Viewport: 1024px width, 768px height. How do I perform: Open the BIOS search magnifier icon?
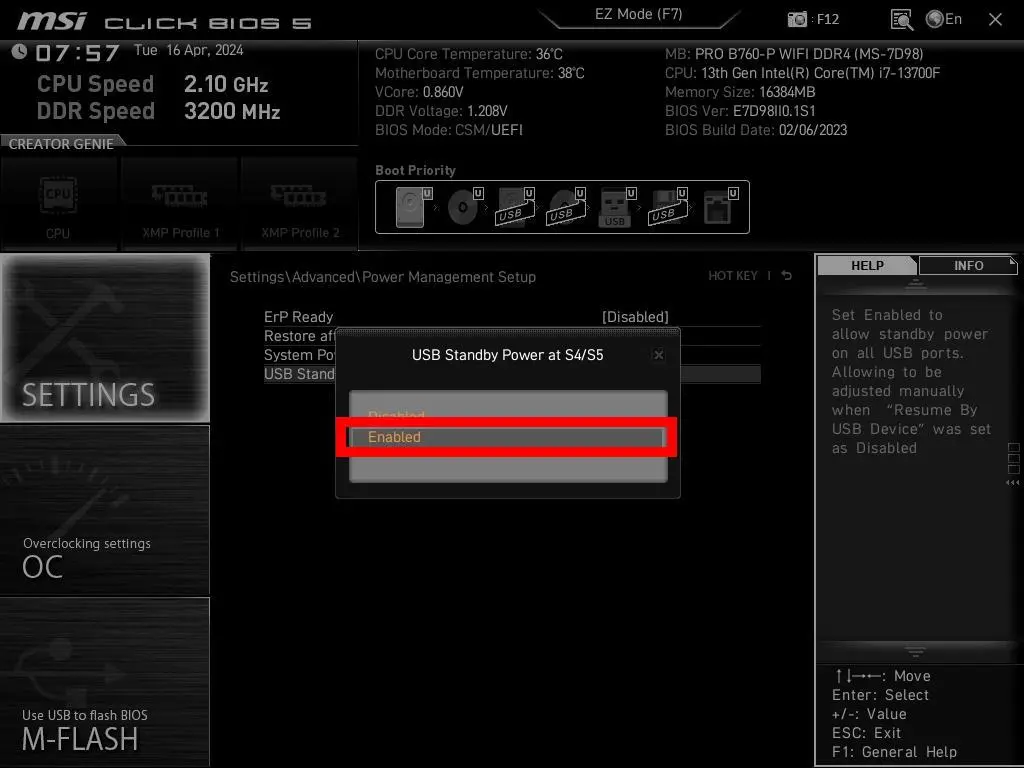tap(901, 20)
